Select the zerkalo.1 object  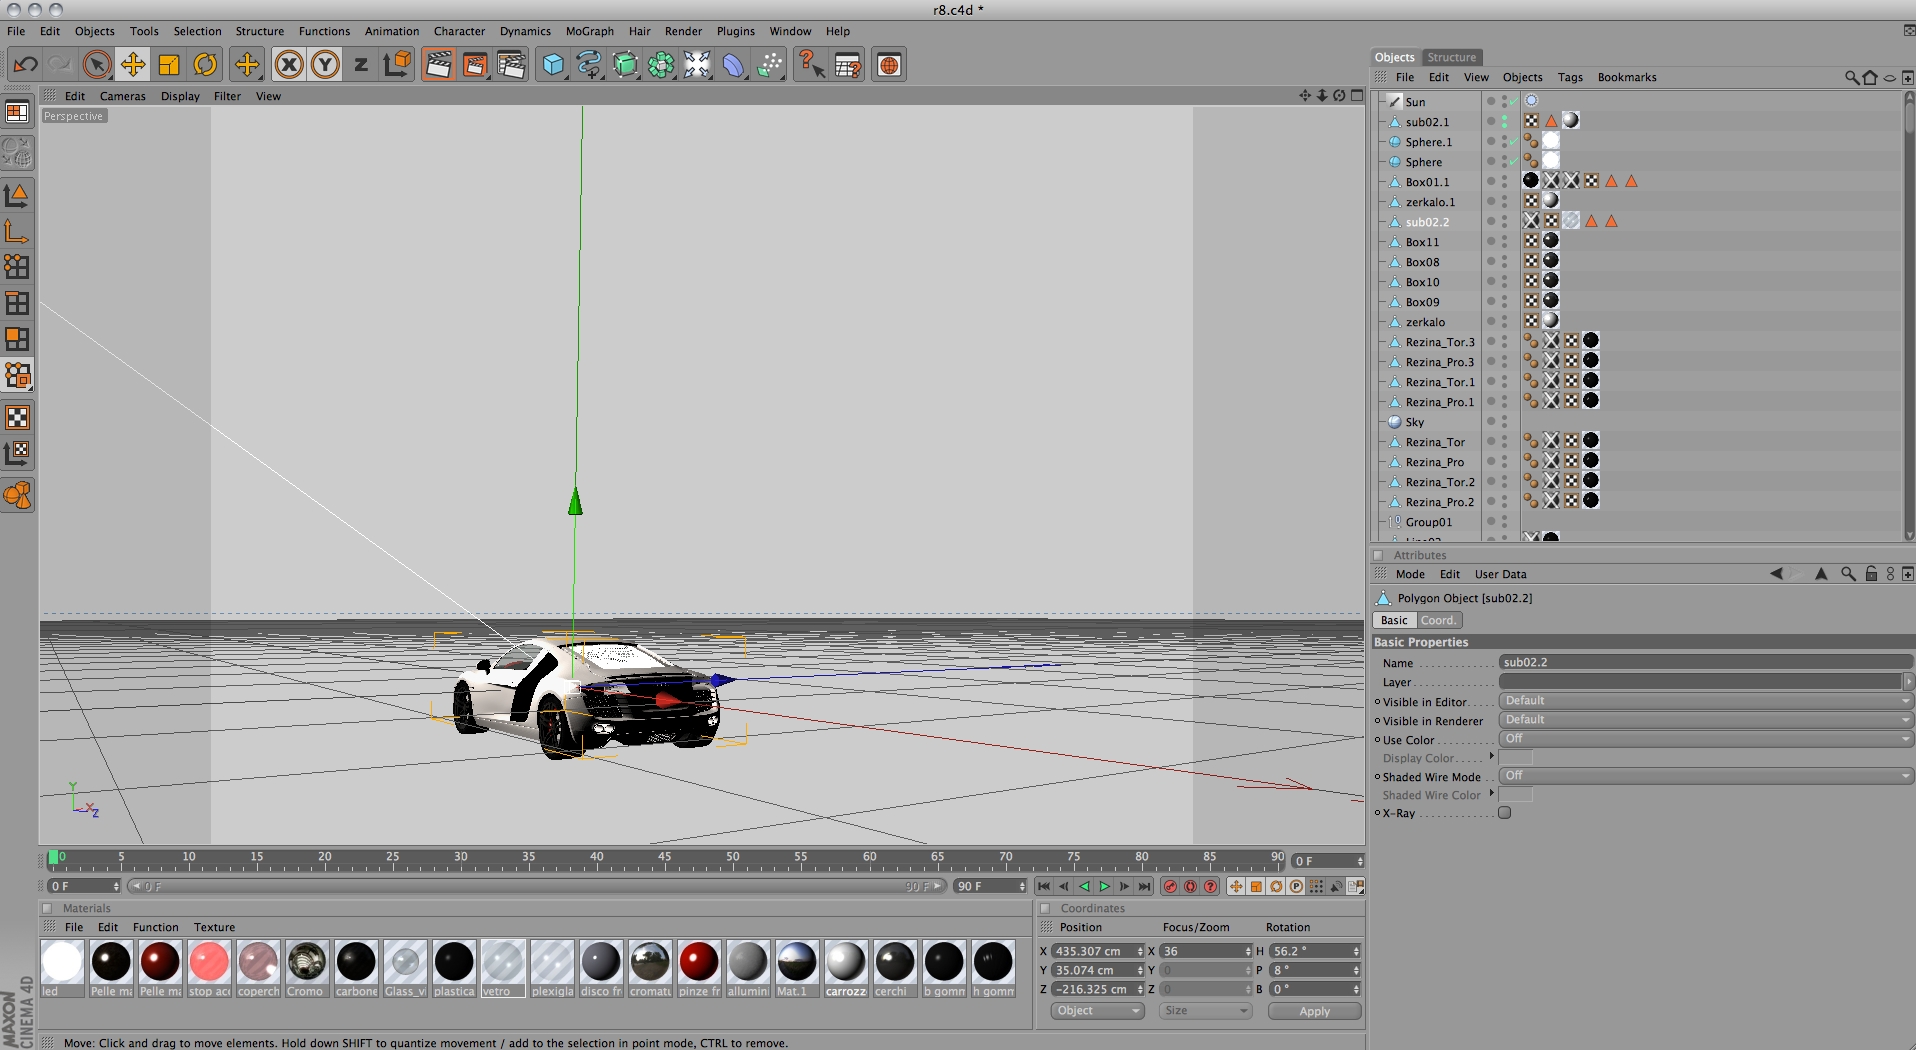click(1430, 202)
